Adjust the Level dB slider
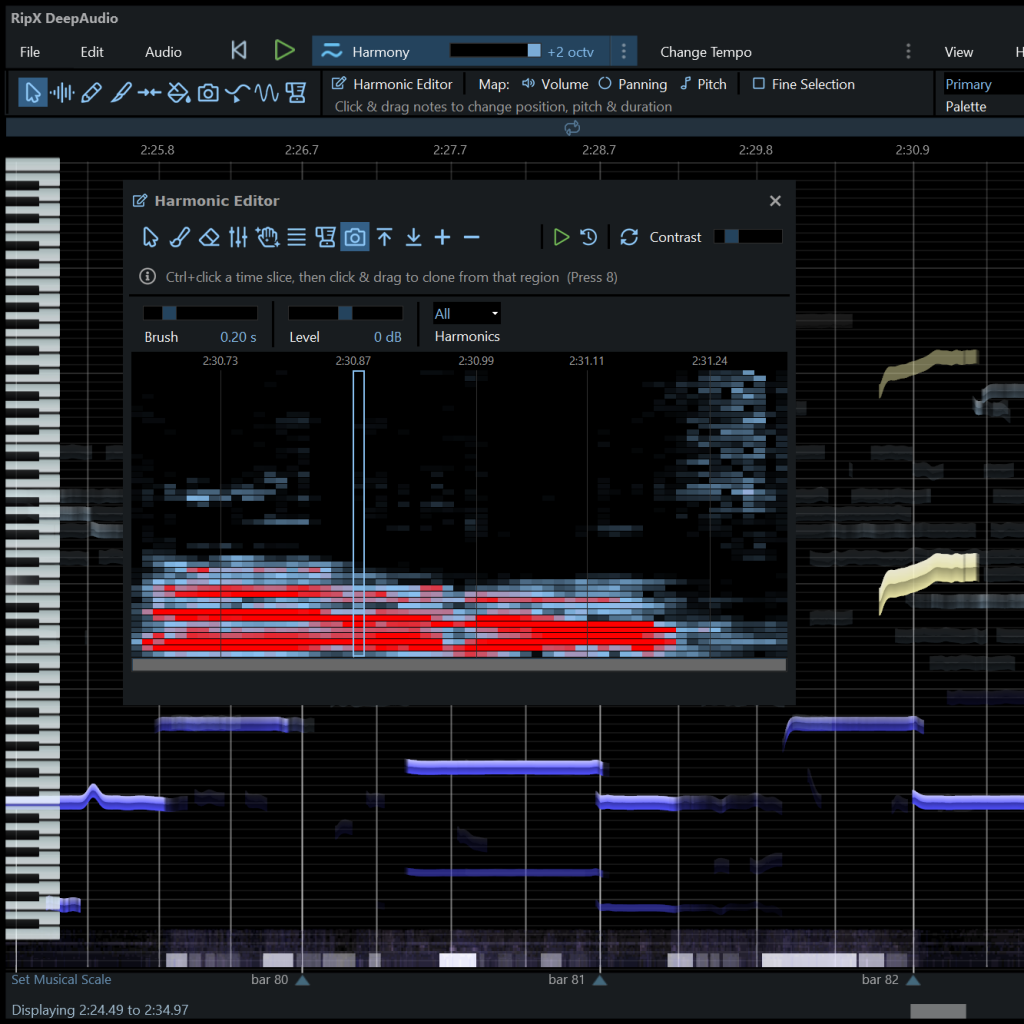This screenshot has height=1024, width=1024. 345,313
